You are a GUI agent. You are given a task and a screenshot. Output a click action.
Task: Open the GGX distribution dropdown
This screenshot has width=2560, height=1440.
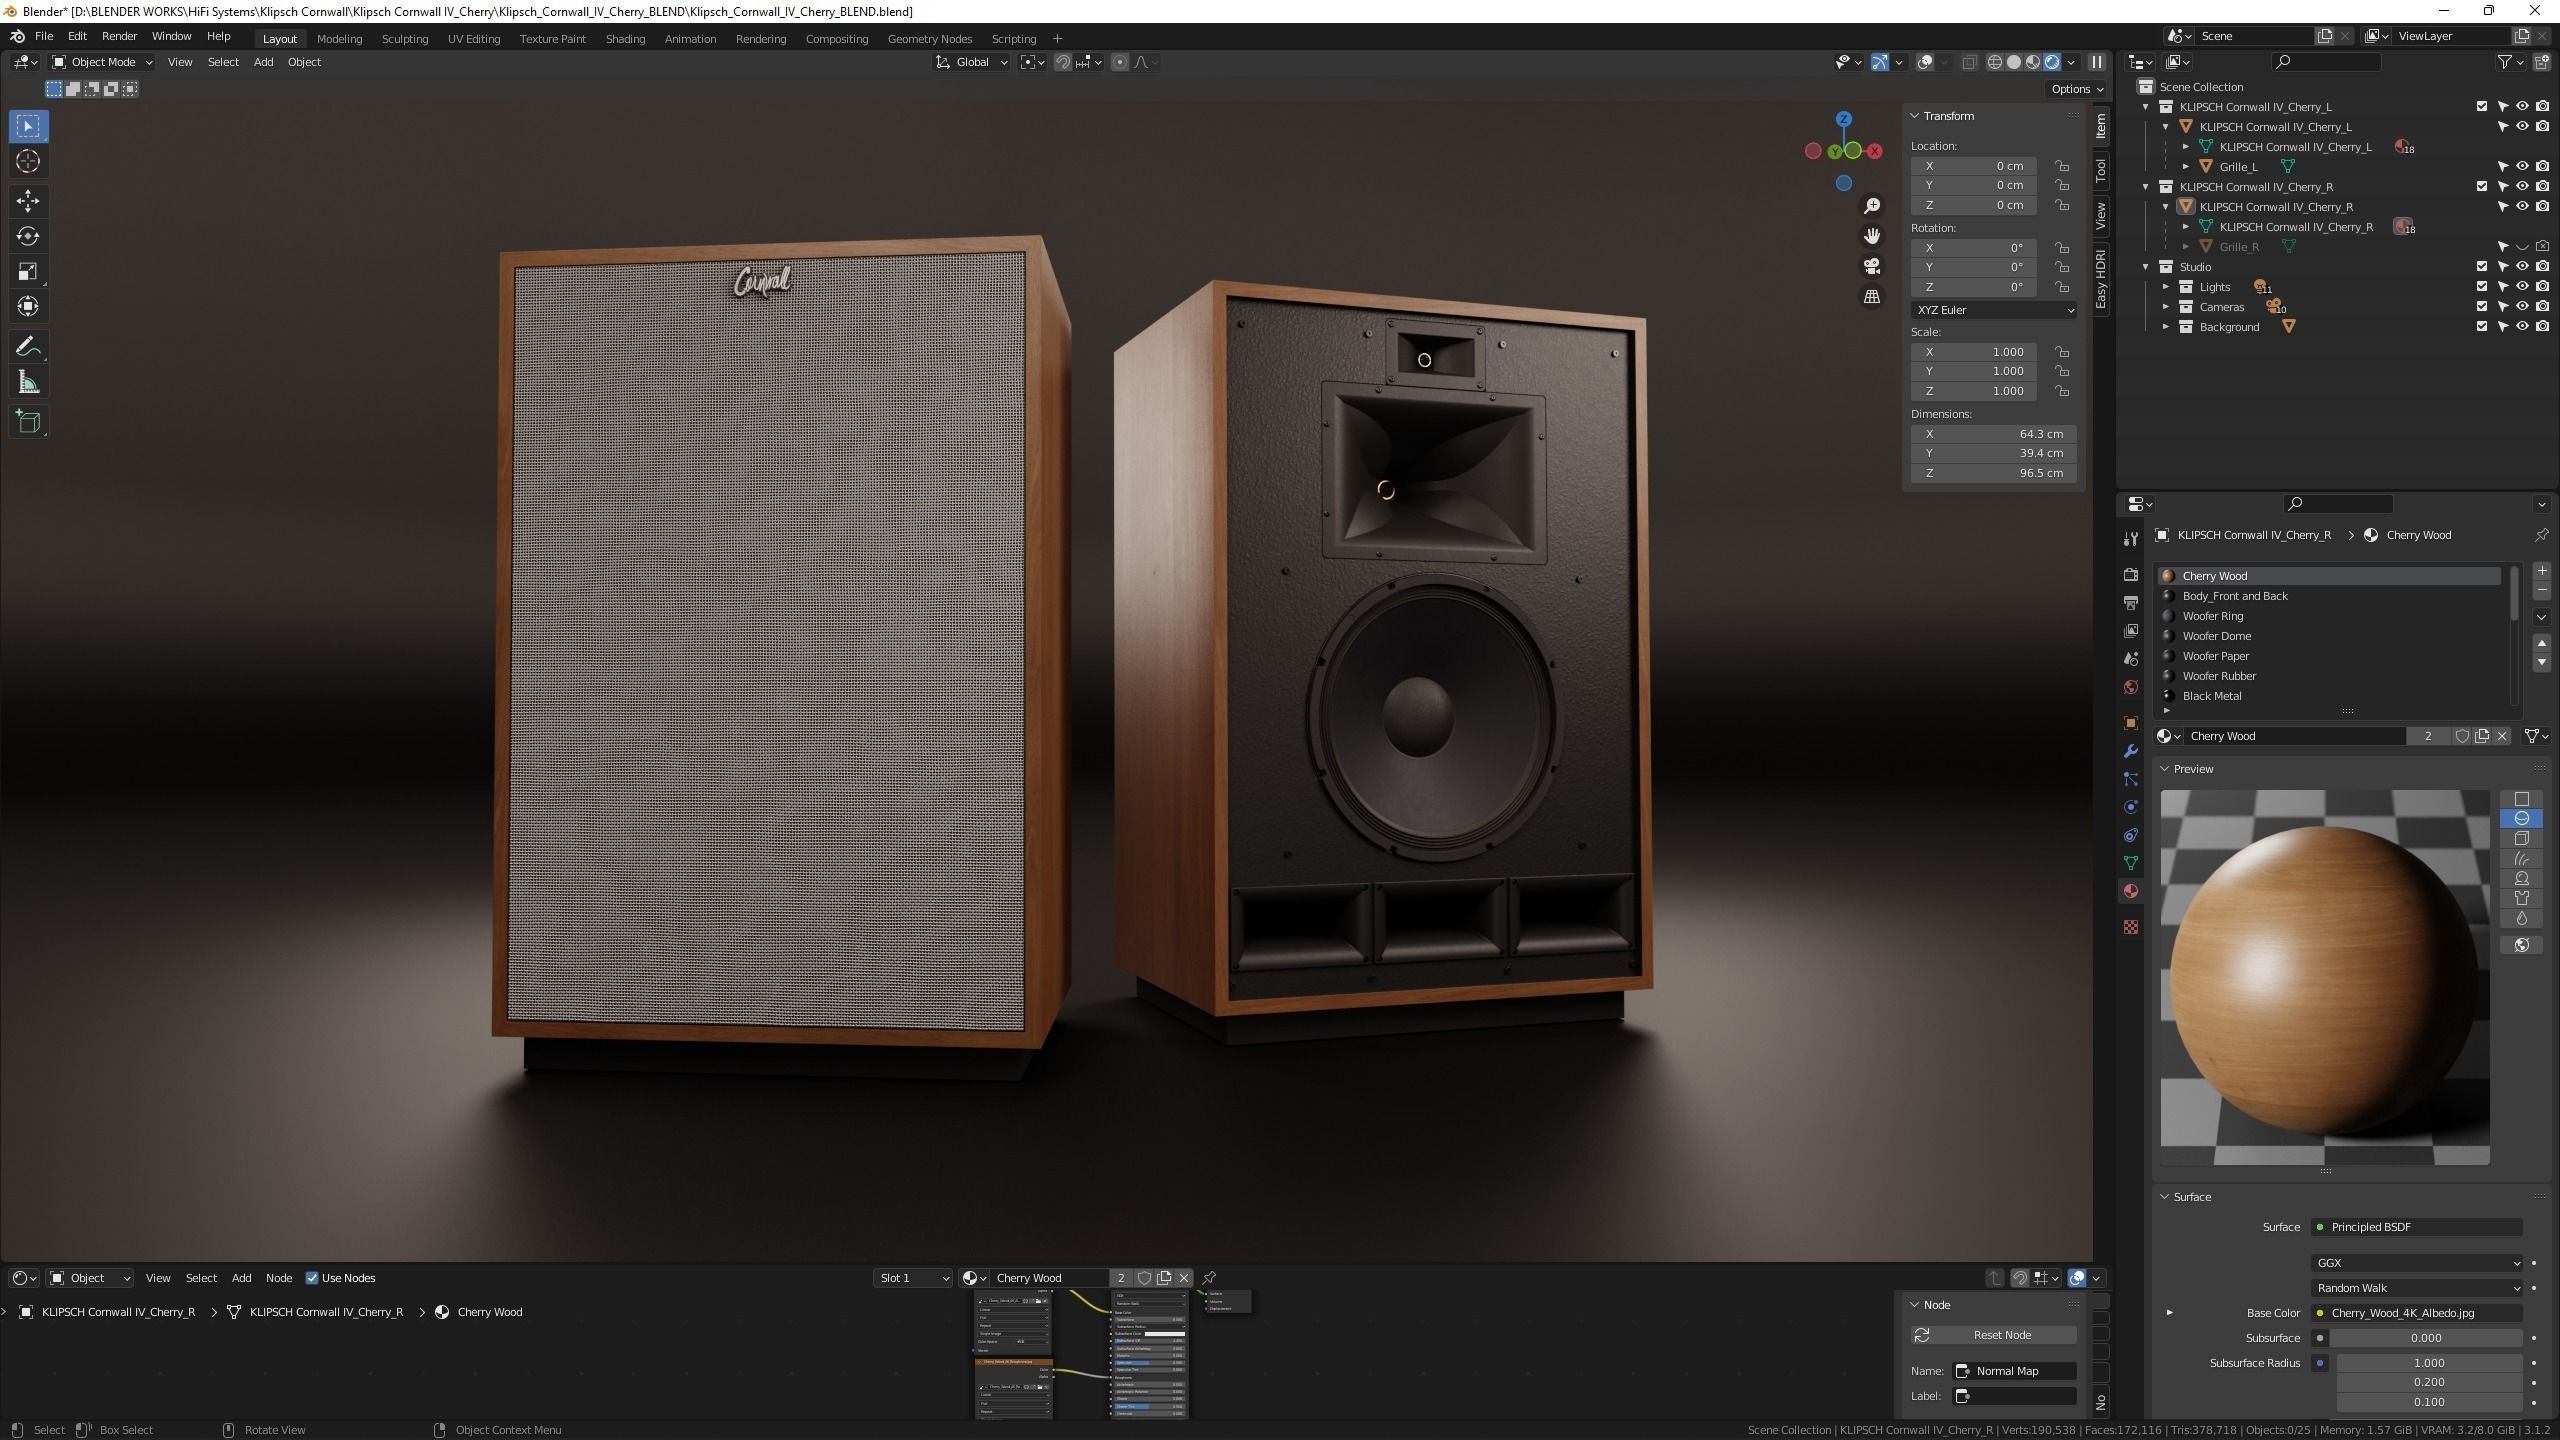point(2416,1263)
